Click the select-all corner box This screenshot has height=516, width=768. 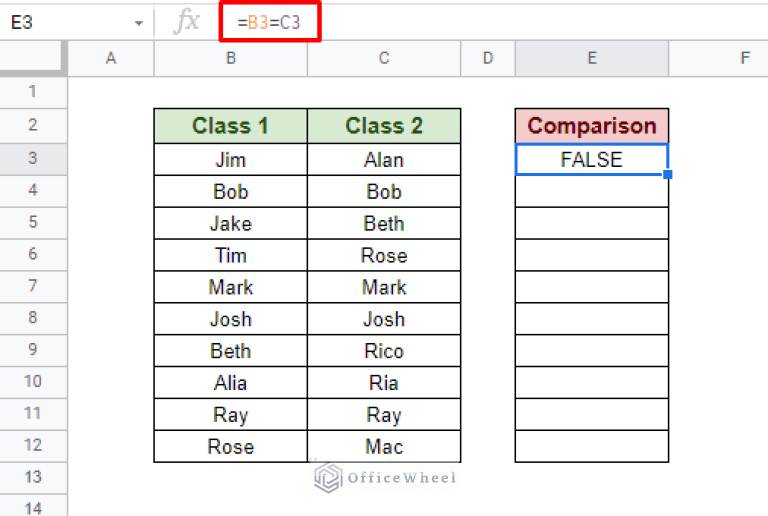[x=33, y=59]
